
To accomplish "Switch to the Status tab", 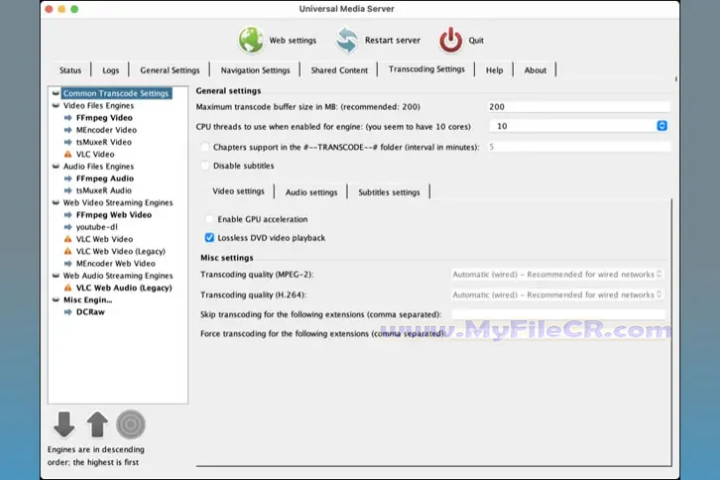I will point(70,70).
